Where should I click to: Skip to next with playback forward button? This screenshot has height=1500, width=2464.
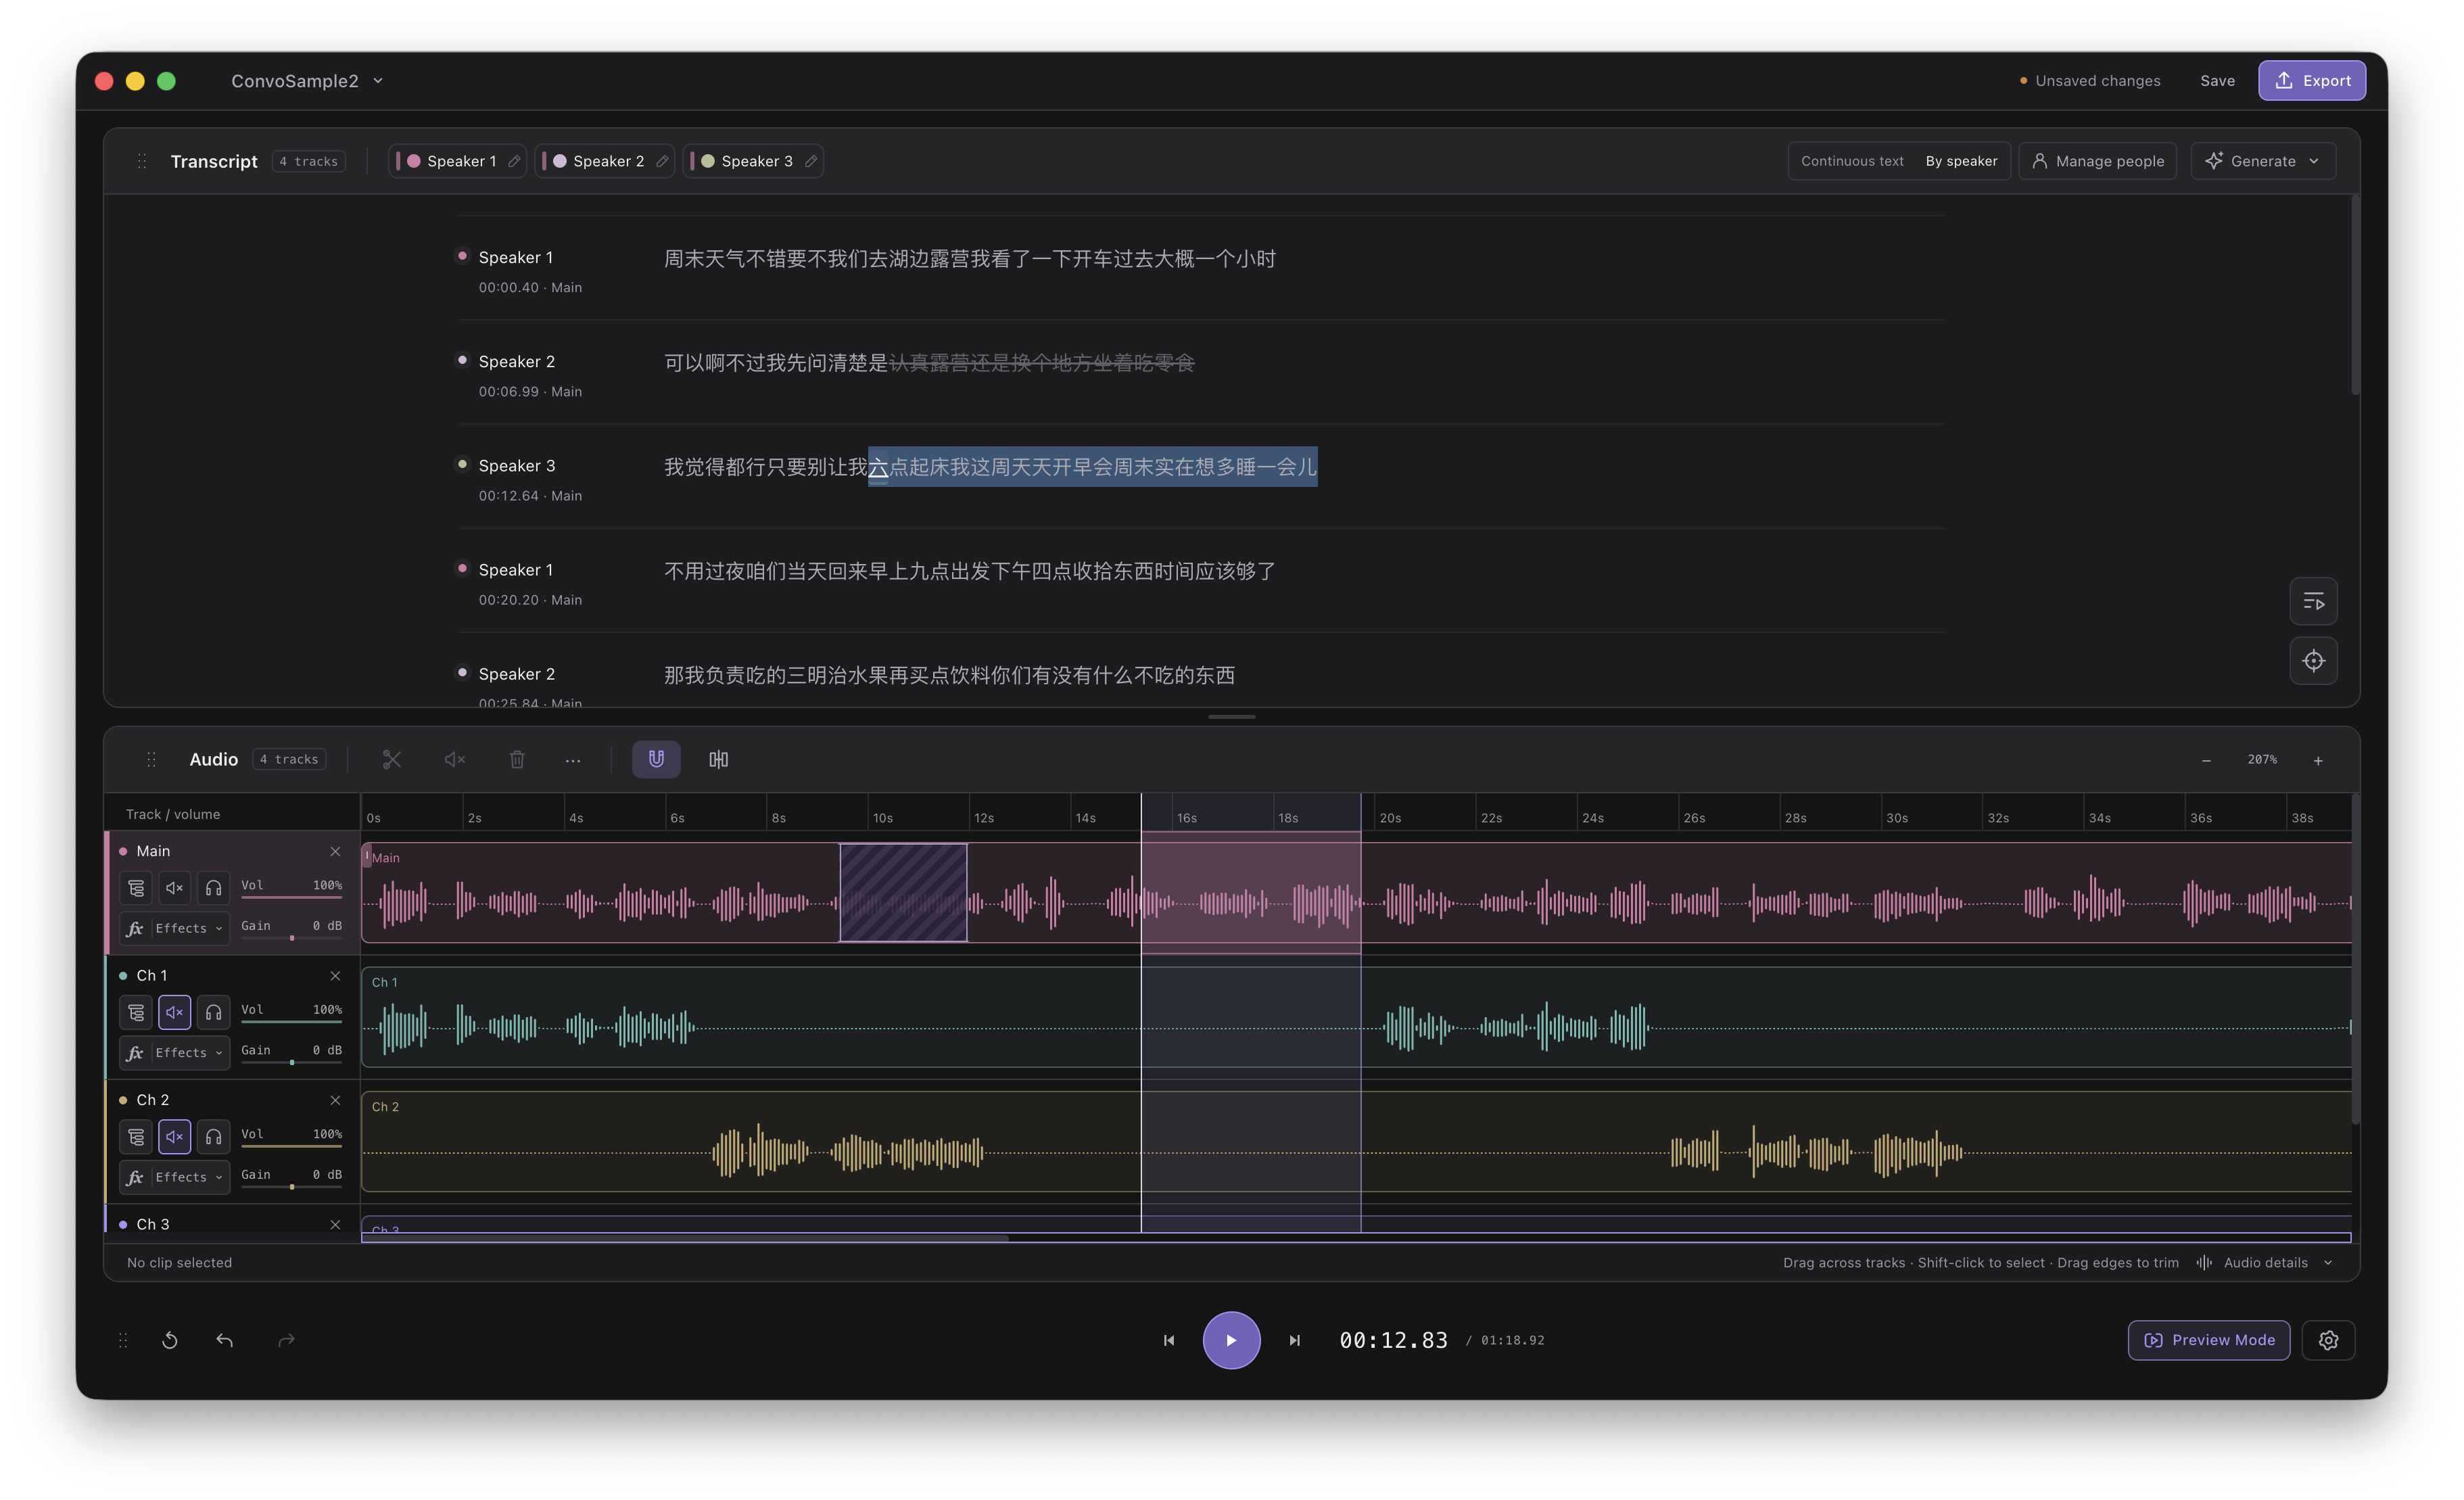pyautogui.click(x=1294, y=1340)
